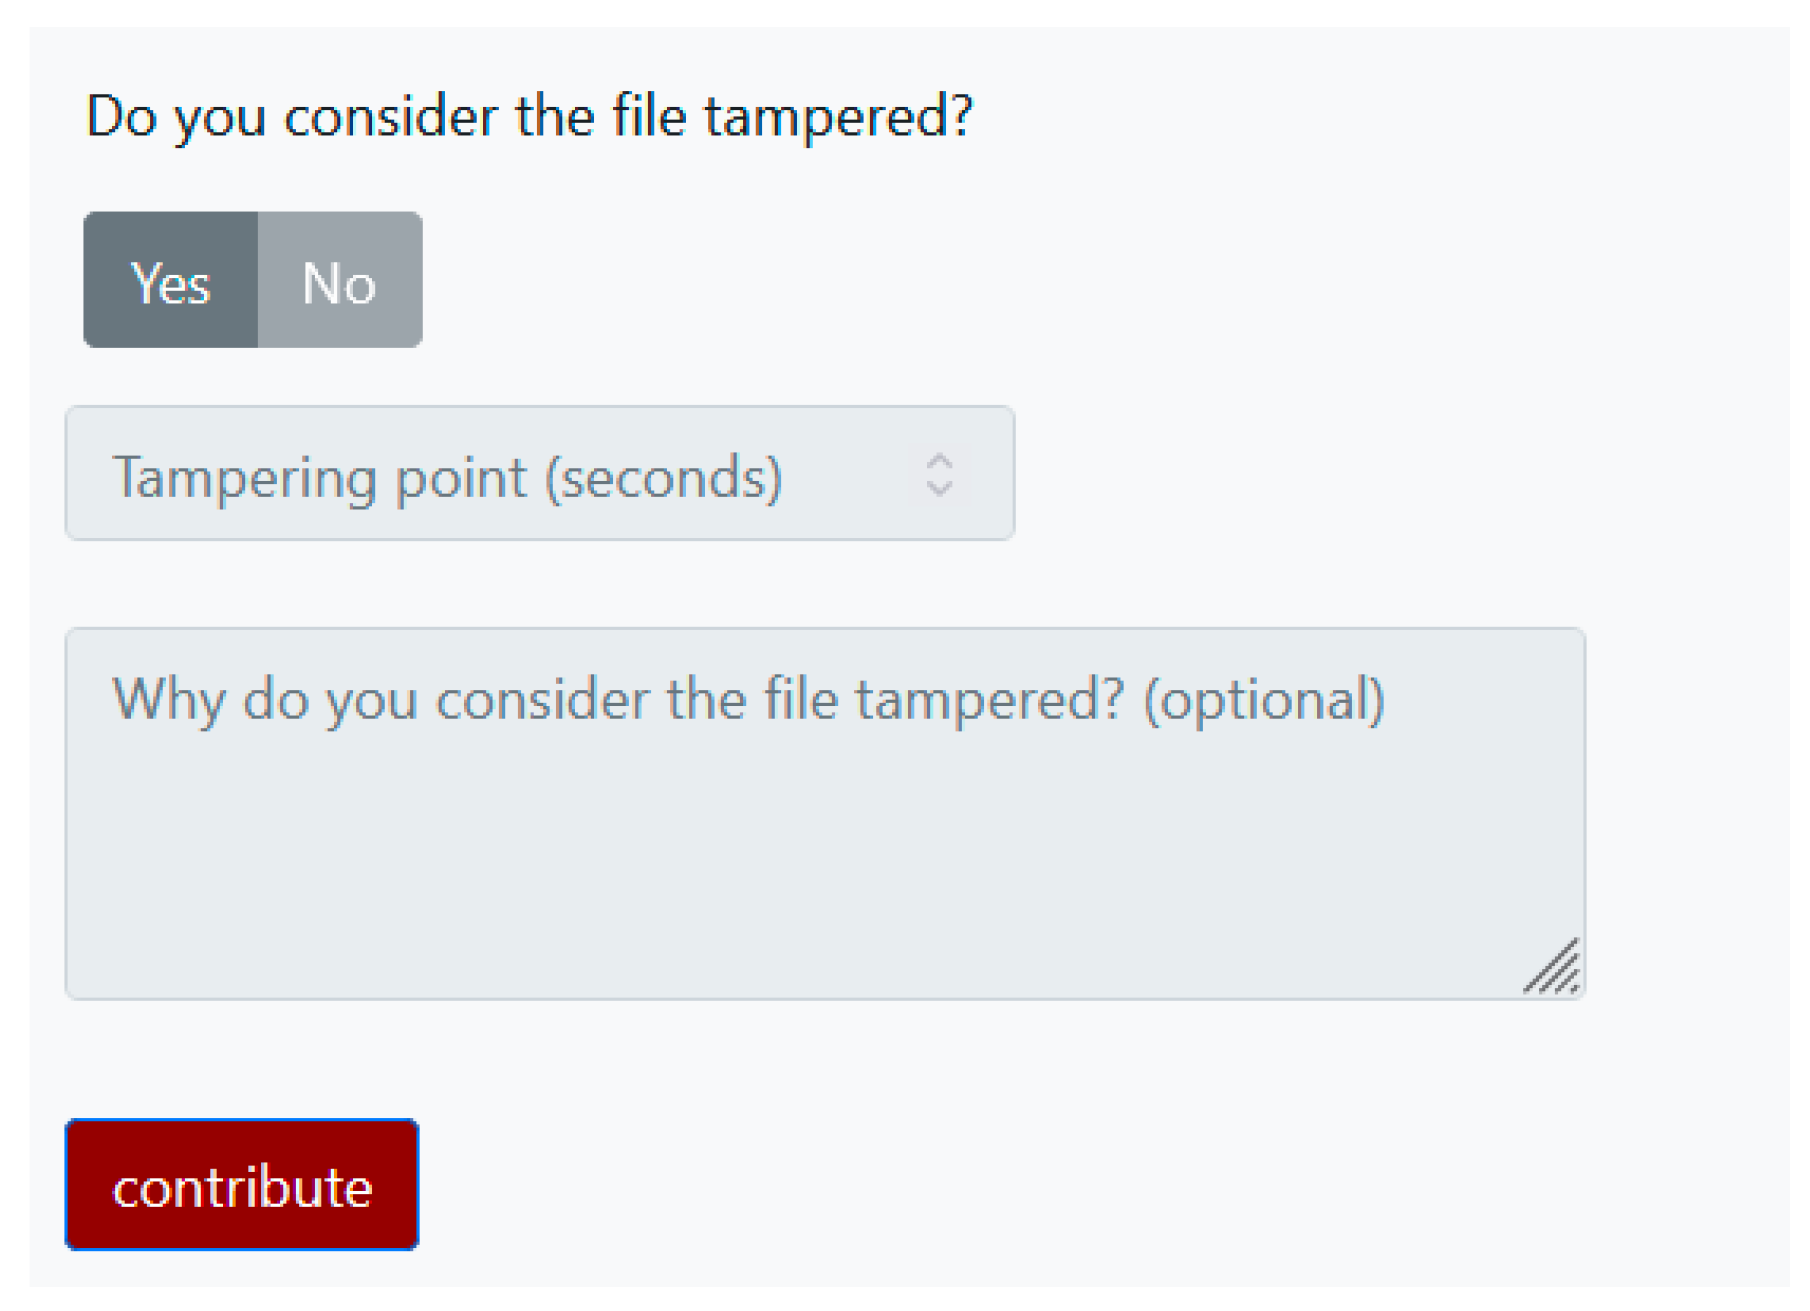1810x1311 pixels.
Task: Choose No for the tampered question
Action: (339, 281)
